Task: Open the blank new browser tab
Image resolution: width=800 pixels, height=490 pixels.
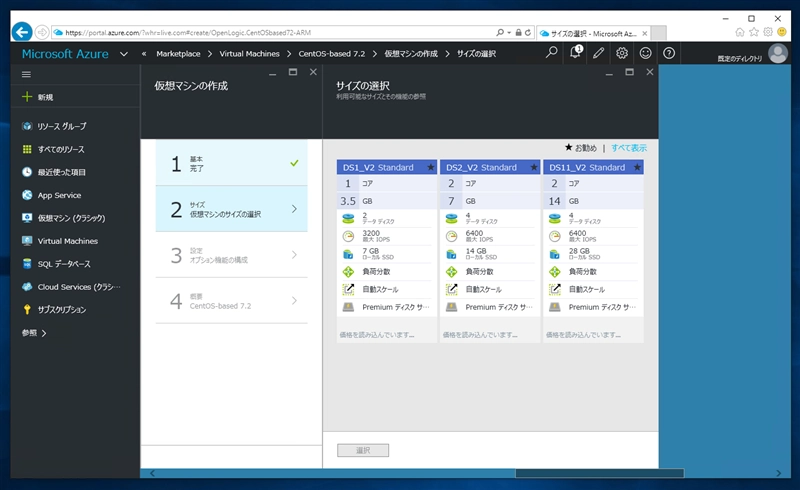Action: [x=659, y=33]
